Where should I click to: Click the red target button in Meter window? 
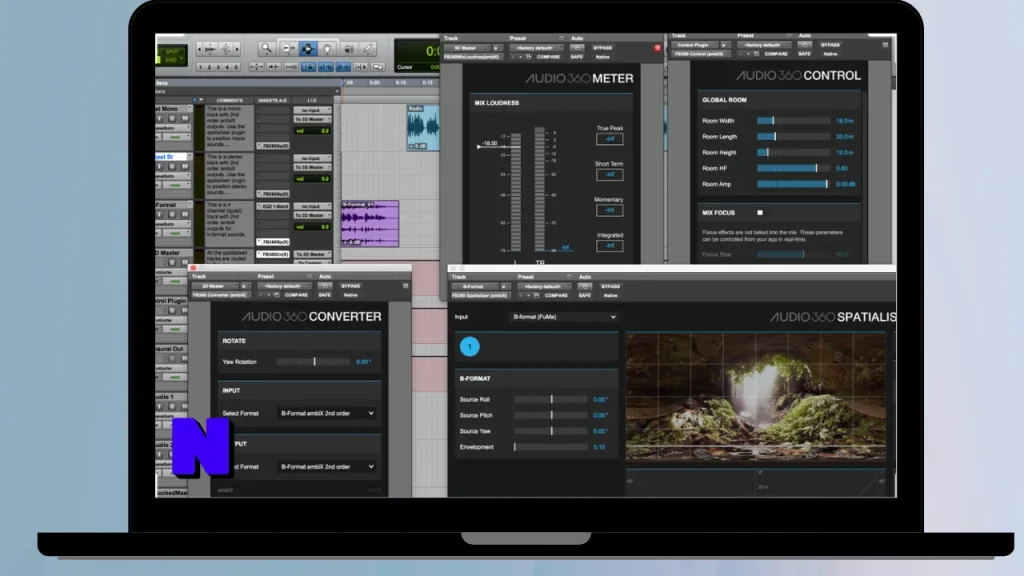click(657, 48)
